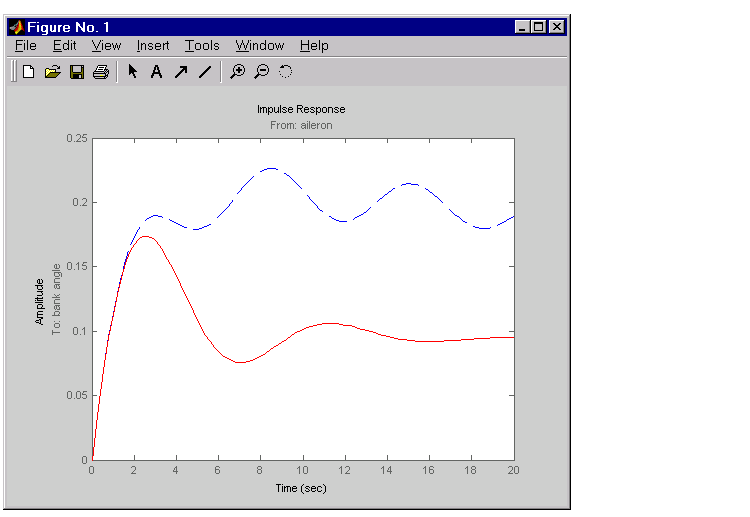Expand the Insert menu
Image resolution: width=750 pixels, height=517 pixels.
[x=153, y=46]
